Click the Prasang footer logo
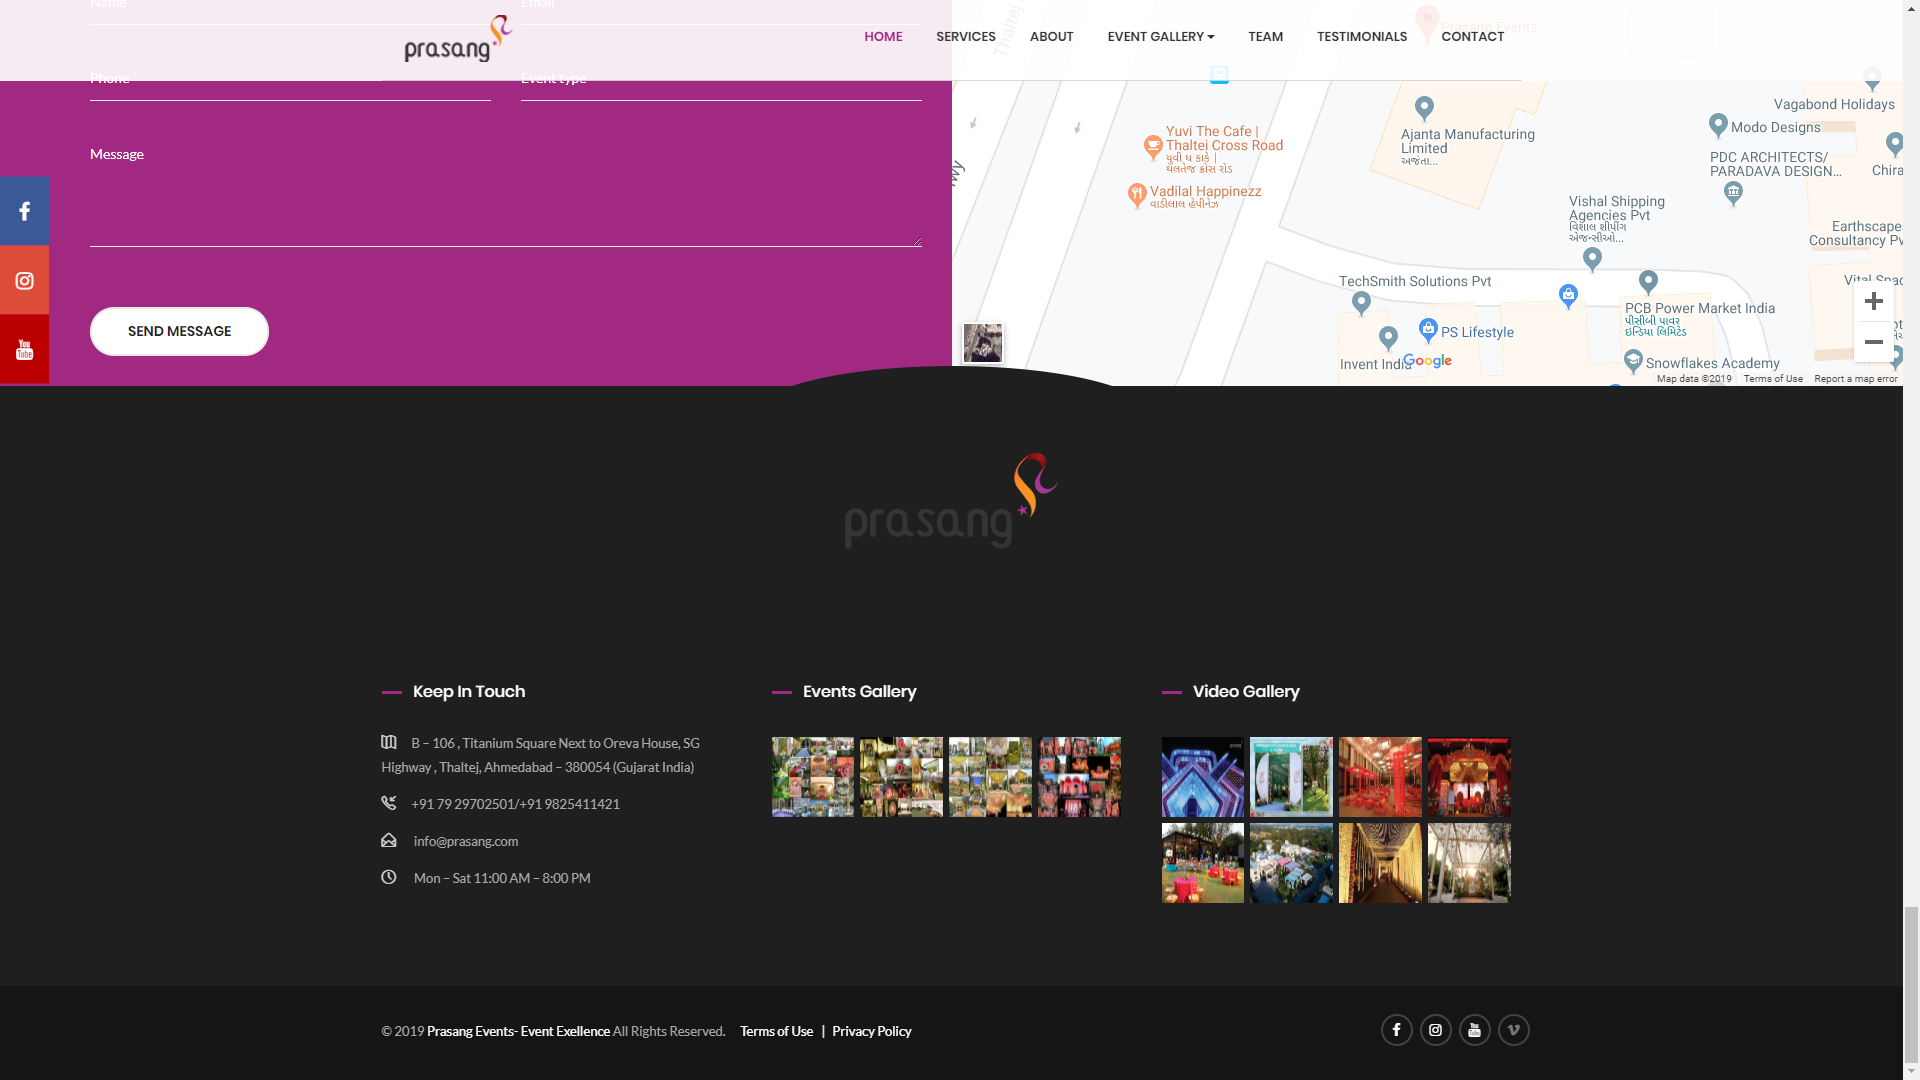 pyautogui.click(x=951, y=500)
